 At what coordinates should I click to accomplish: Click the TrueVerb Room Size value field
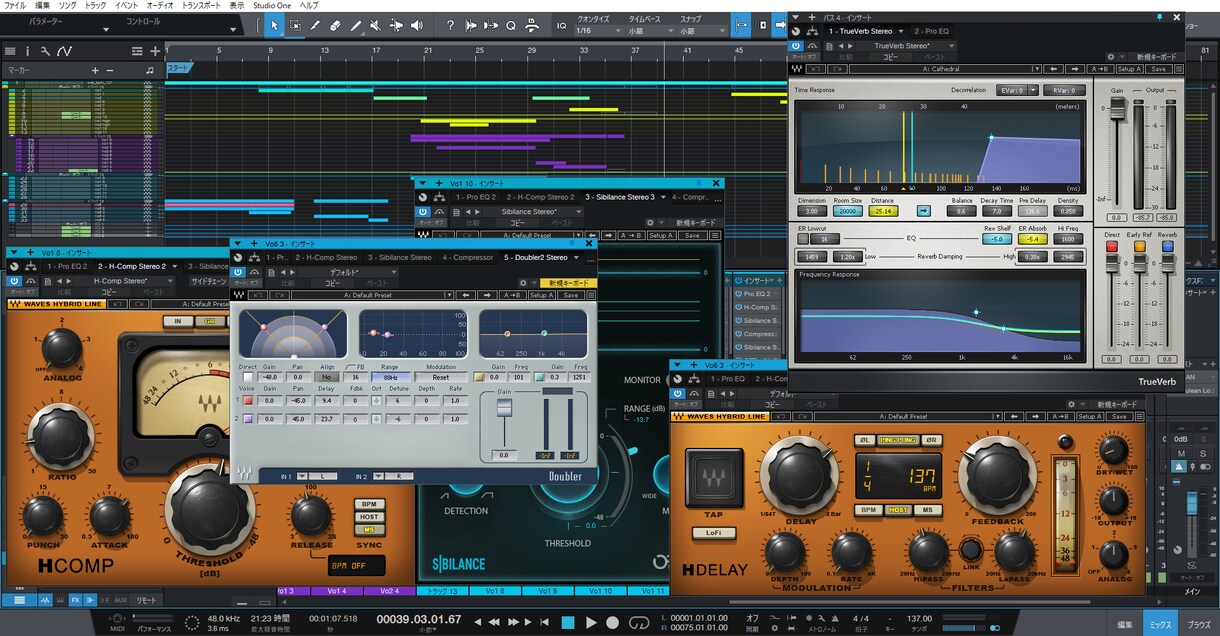847,211
